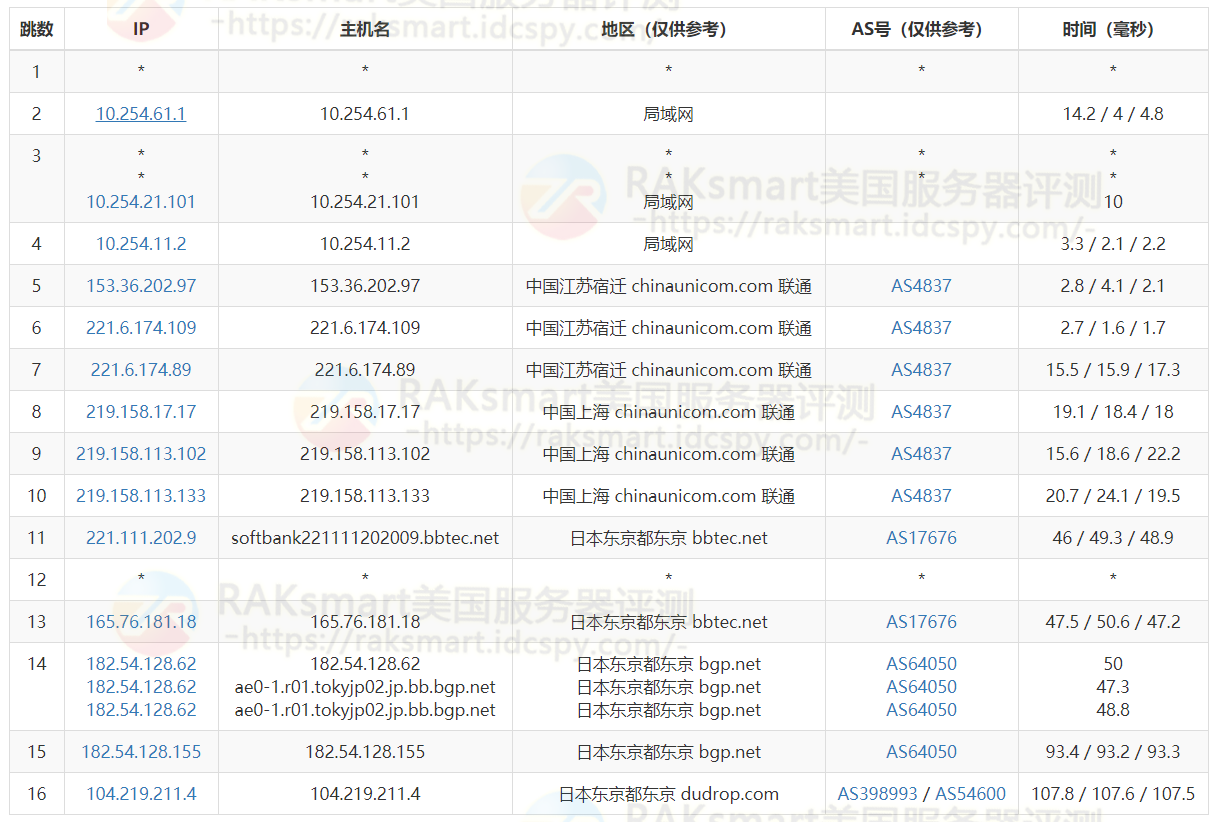
Task: Click the 地区（仅供参考） column header
Action: (x=668, y=30)
